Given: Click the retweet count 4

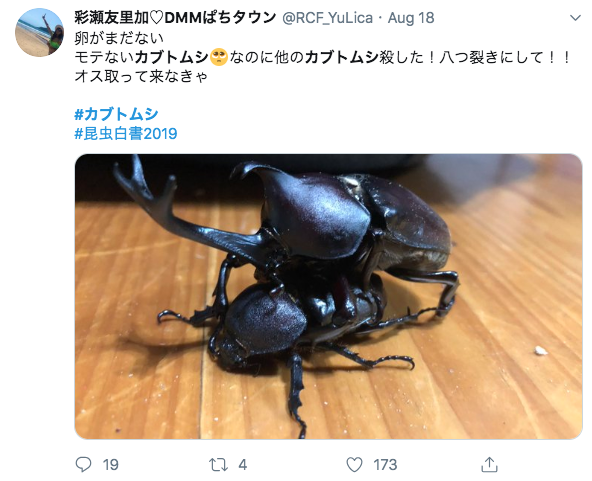Looking at the screenshot, I should pos(243,465).
